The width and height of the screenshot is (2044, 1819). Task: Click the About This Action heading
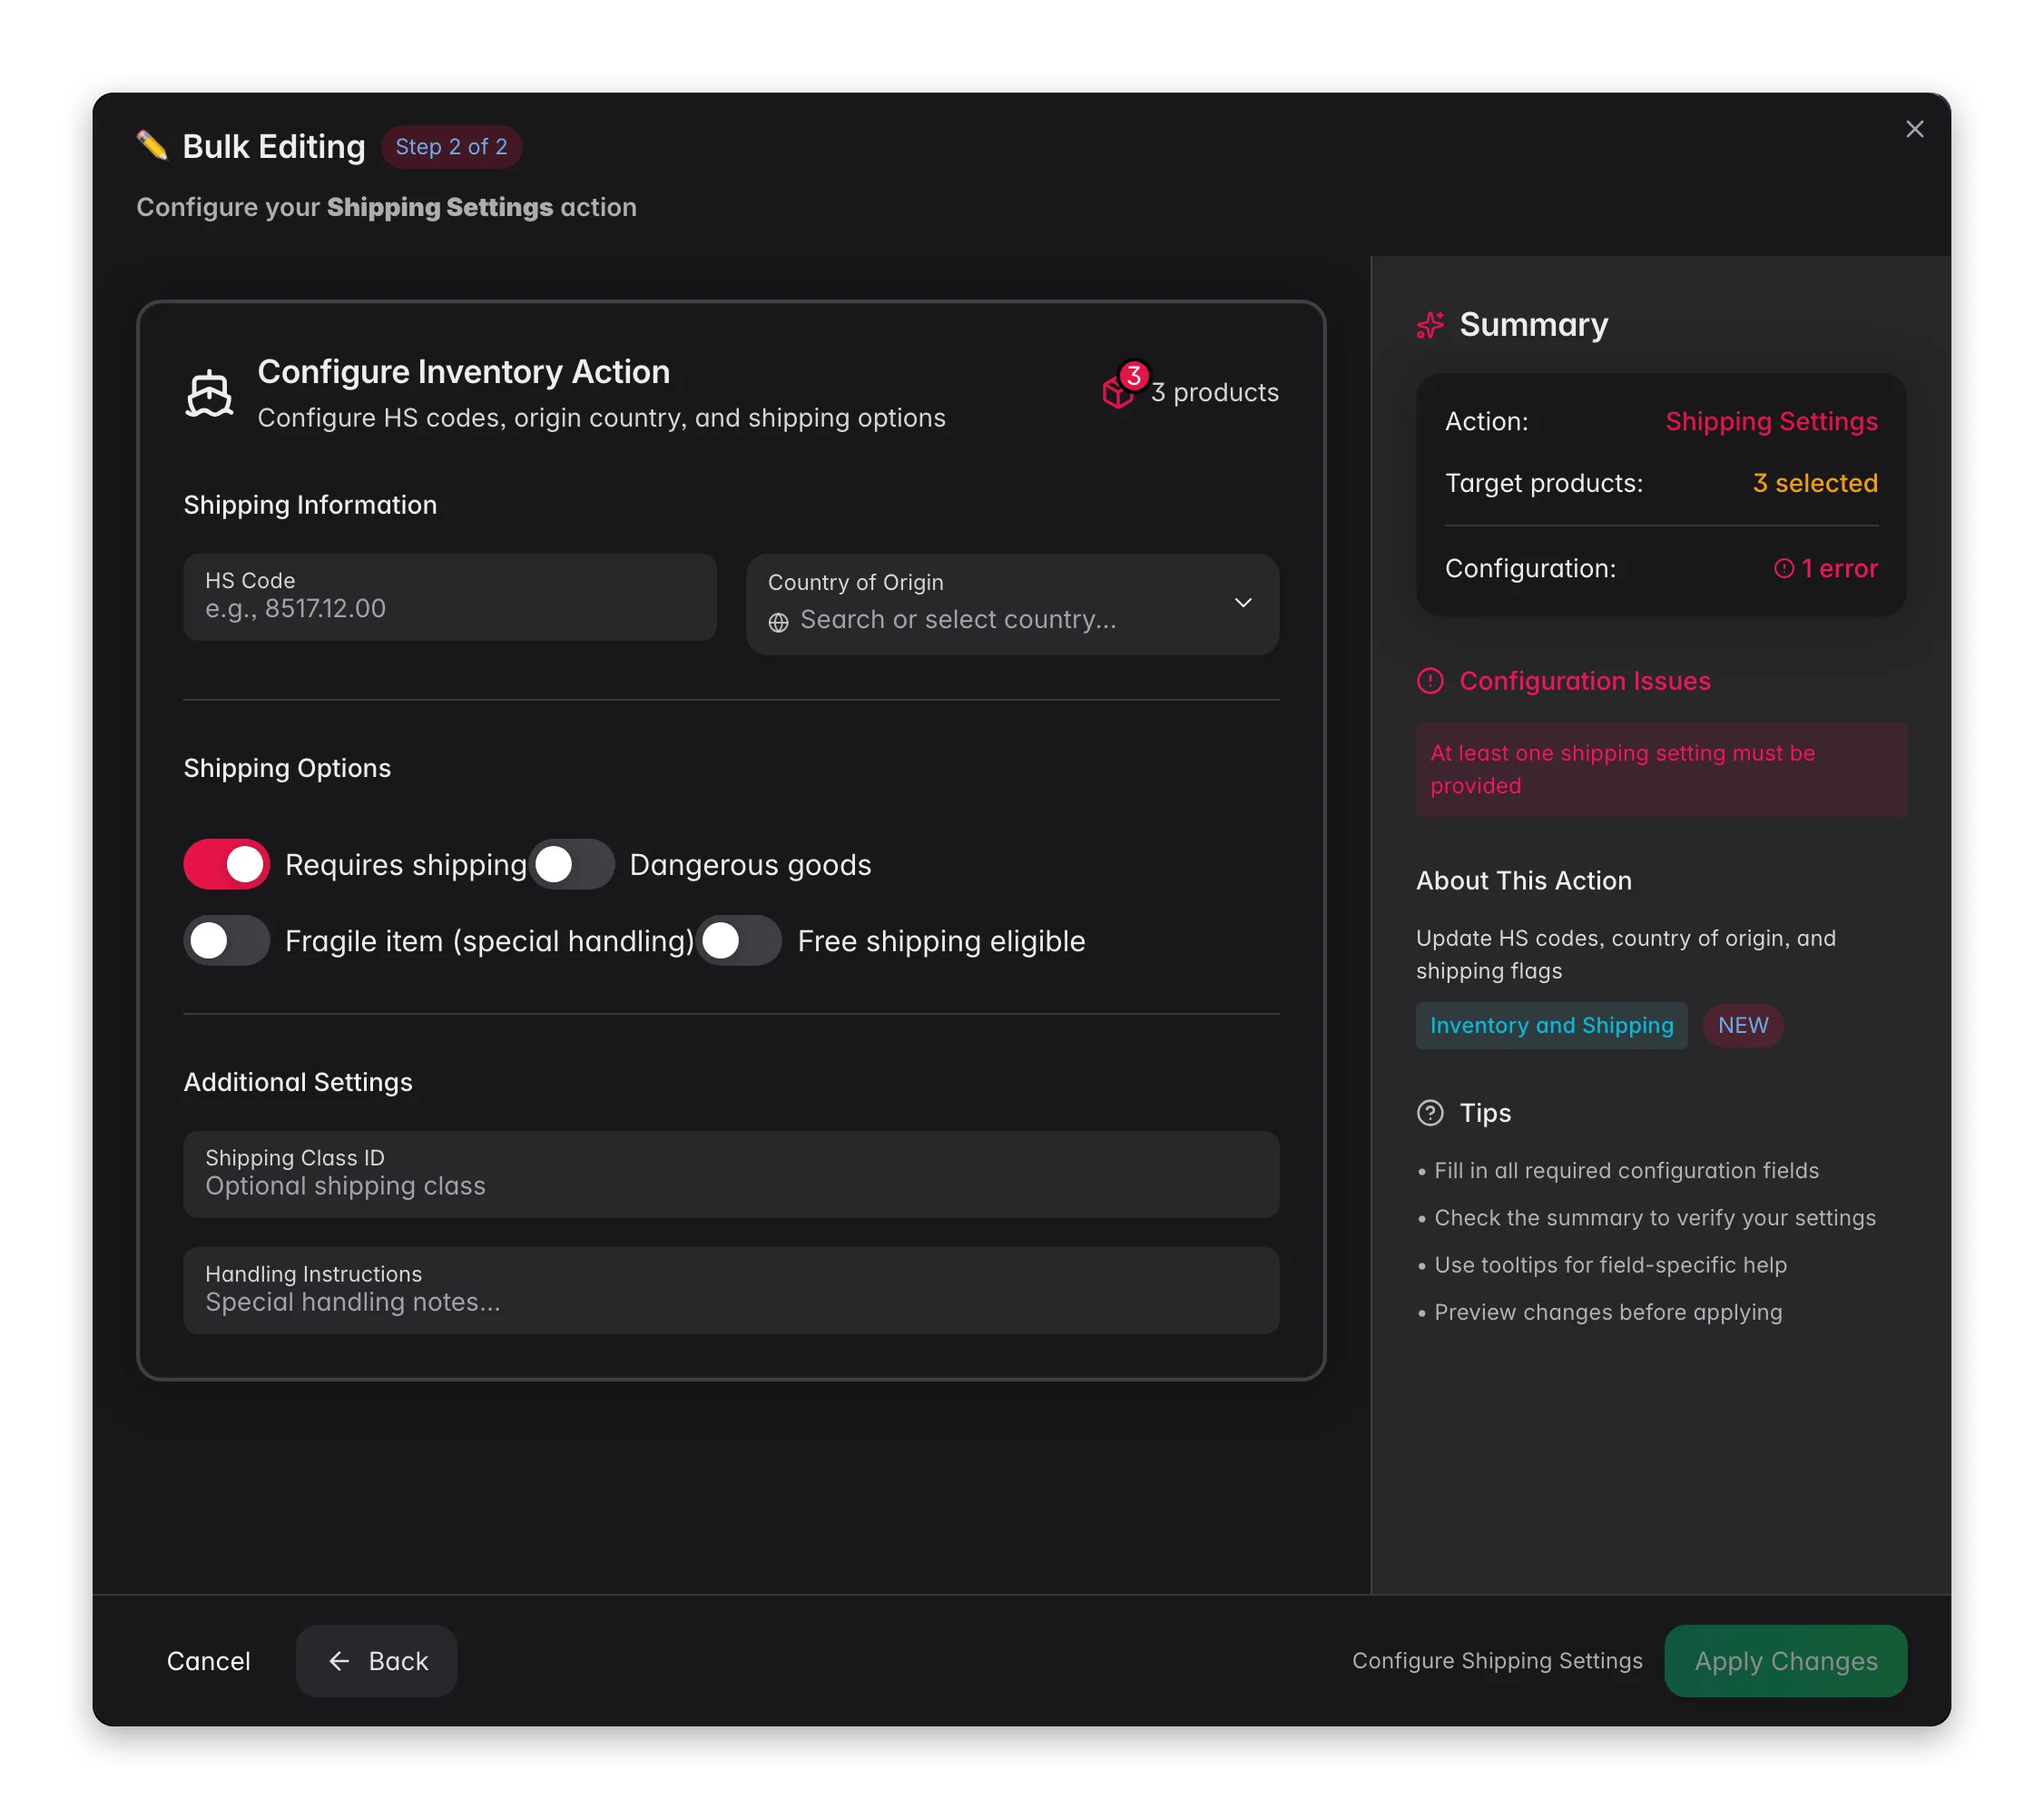[x=1523, y=880]
